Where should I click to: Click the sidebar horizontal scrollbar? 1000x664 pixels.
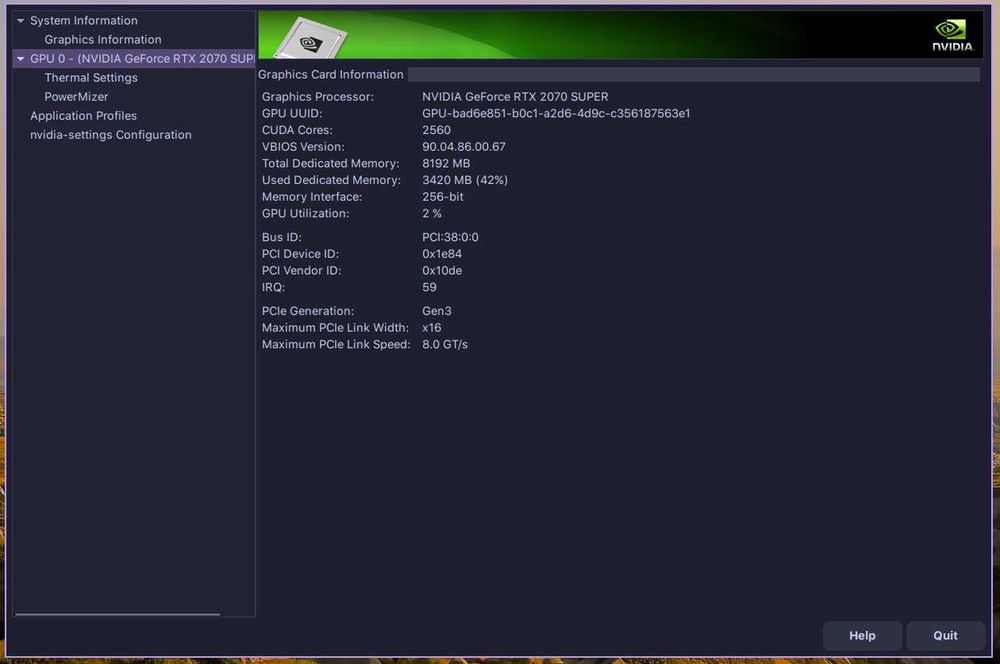click(117, 614)
